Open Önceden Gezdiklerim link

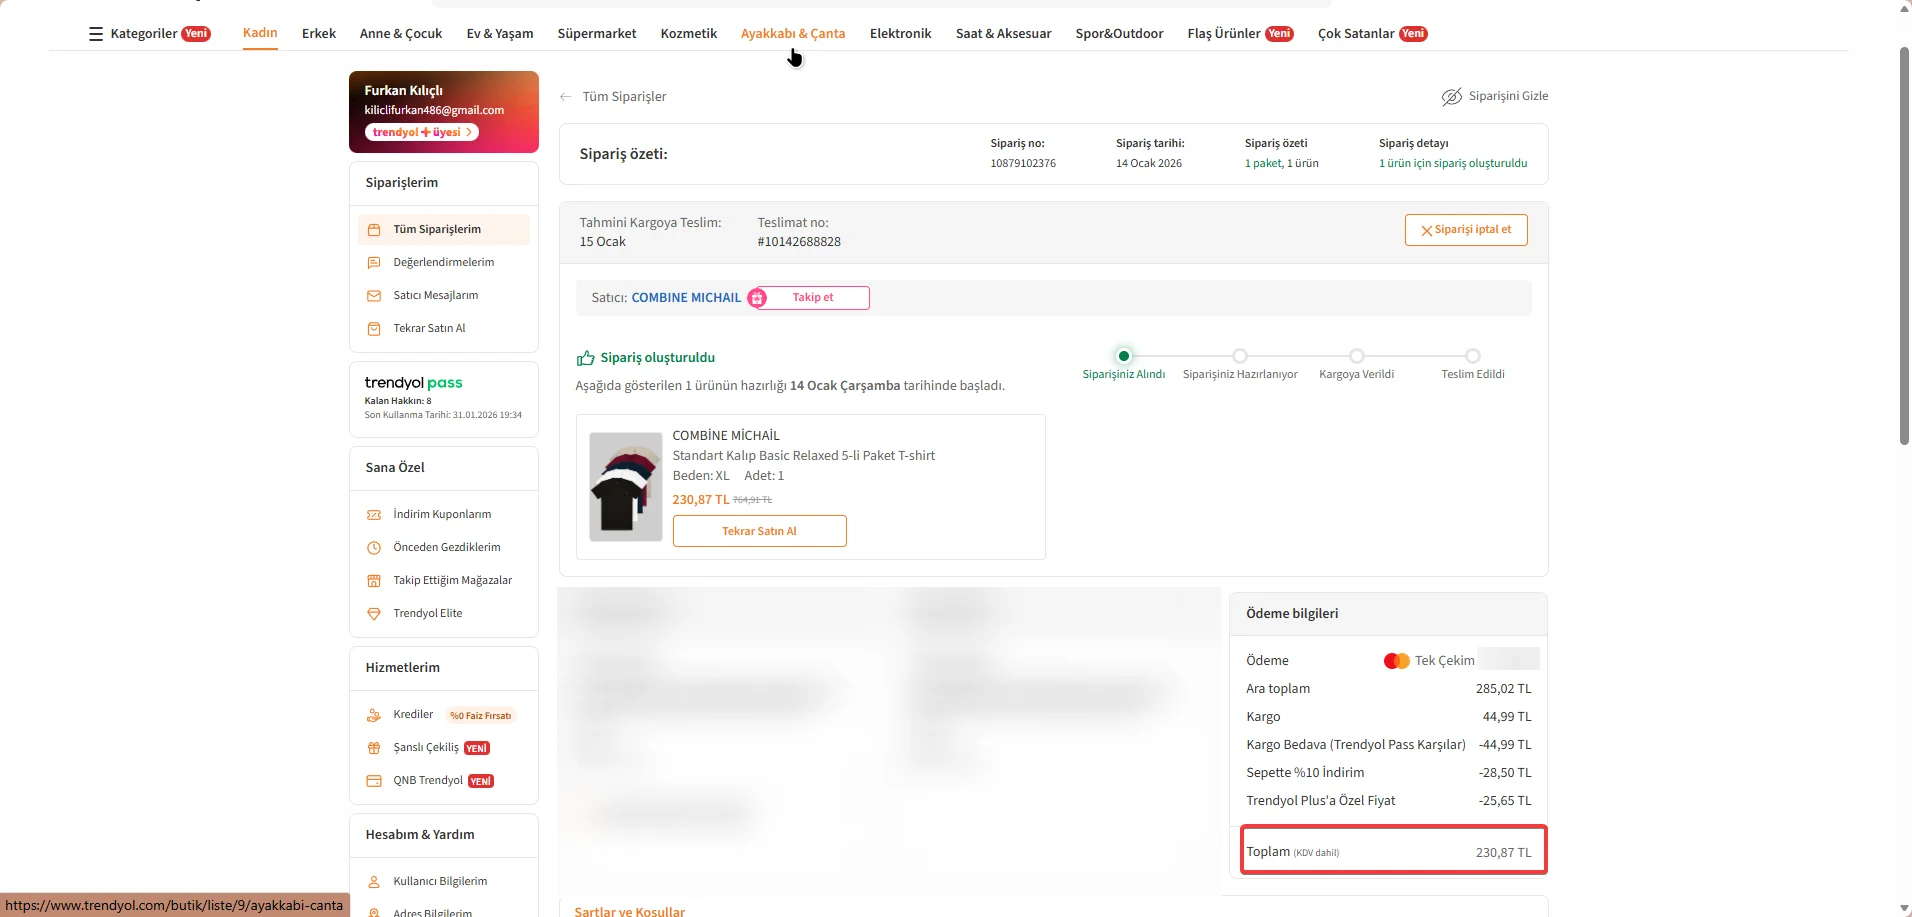coord(447,548)
